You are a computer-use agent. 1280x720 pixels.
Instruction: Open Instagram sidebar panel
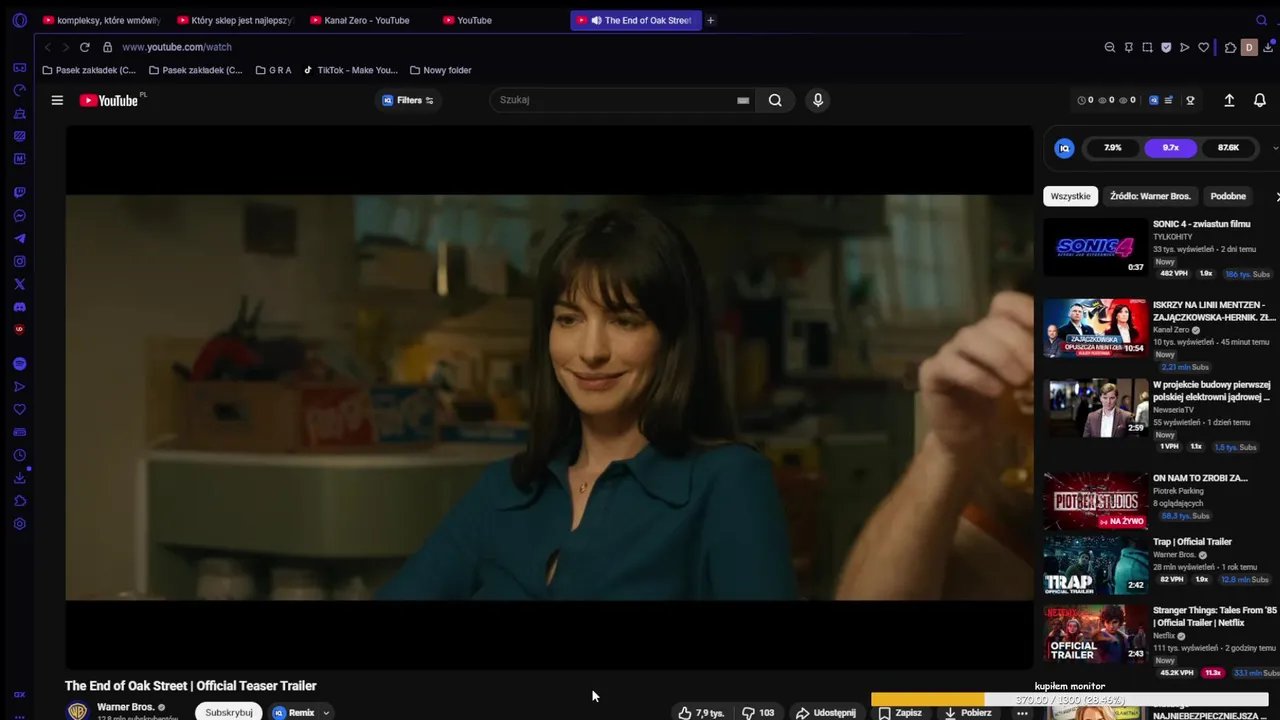(19, 261)
